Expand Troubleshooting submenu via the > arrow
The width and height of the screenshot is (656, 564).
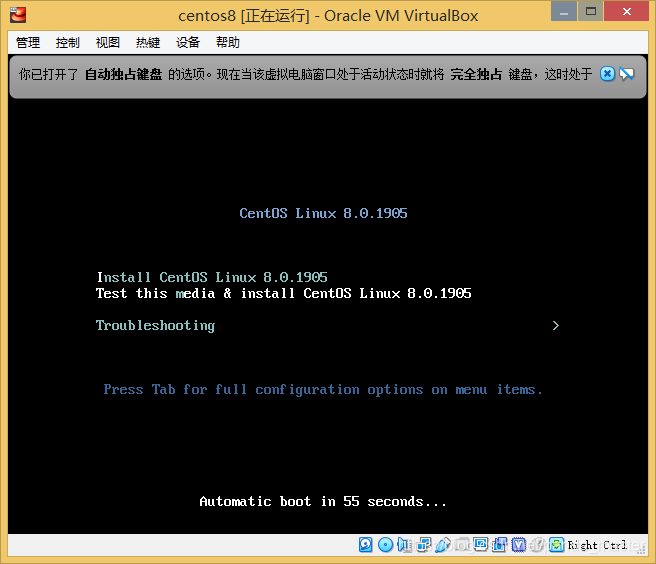[x=556, y=326]
